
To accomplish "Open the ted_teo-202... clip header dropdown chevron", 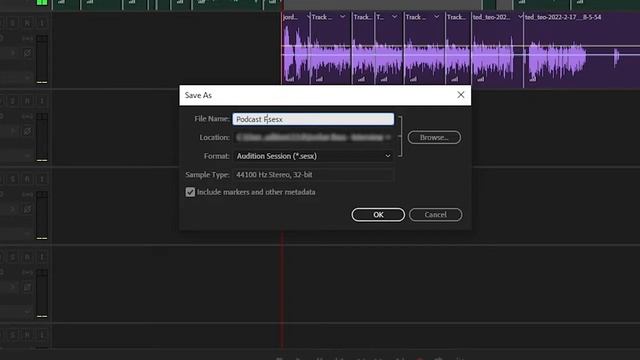I will point(520,17).
